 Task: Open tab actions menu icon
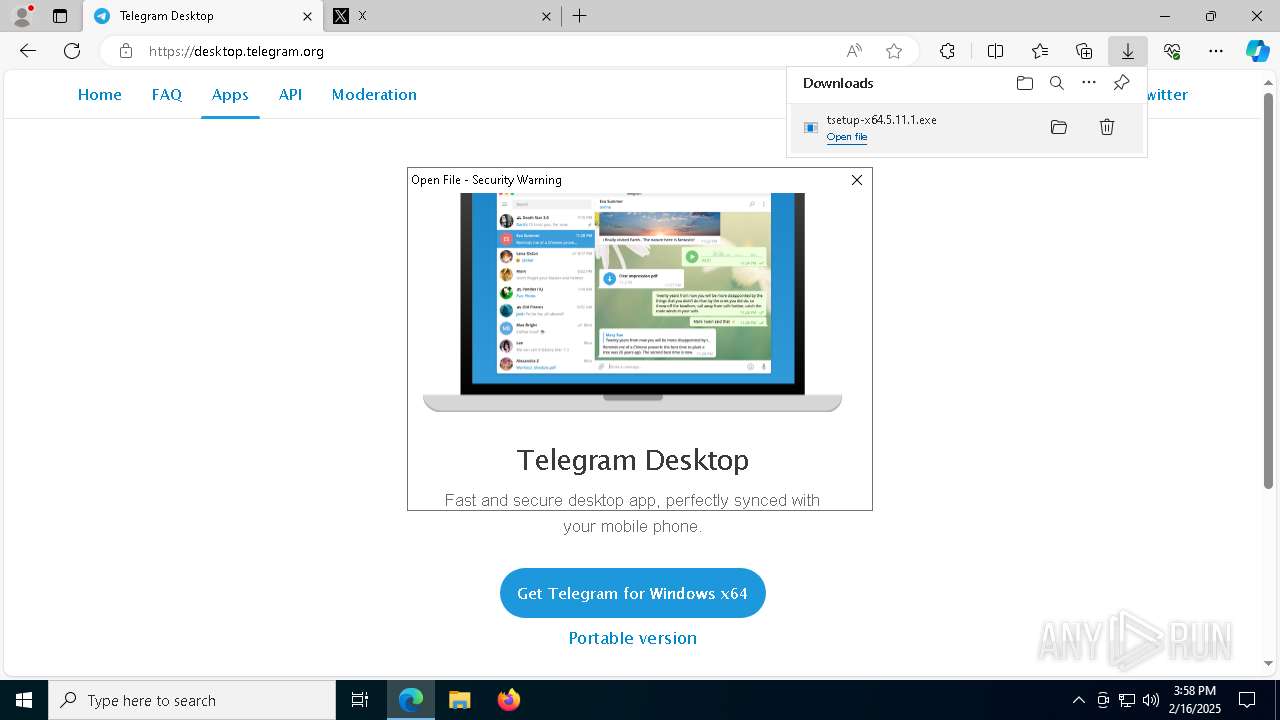point(60,16)
